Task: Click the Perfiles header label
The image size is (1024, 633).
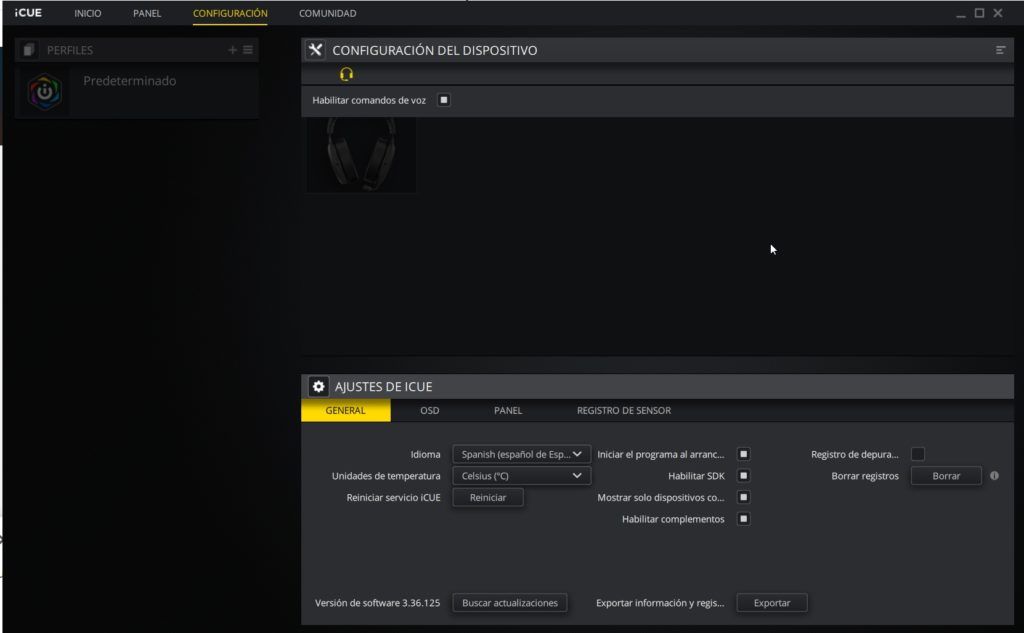Action: (x=70, y=50)
